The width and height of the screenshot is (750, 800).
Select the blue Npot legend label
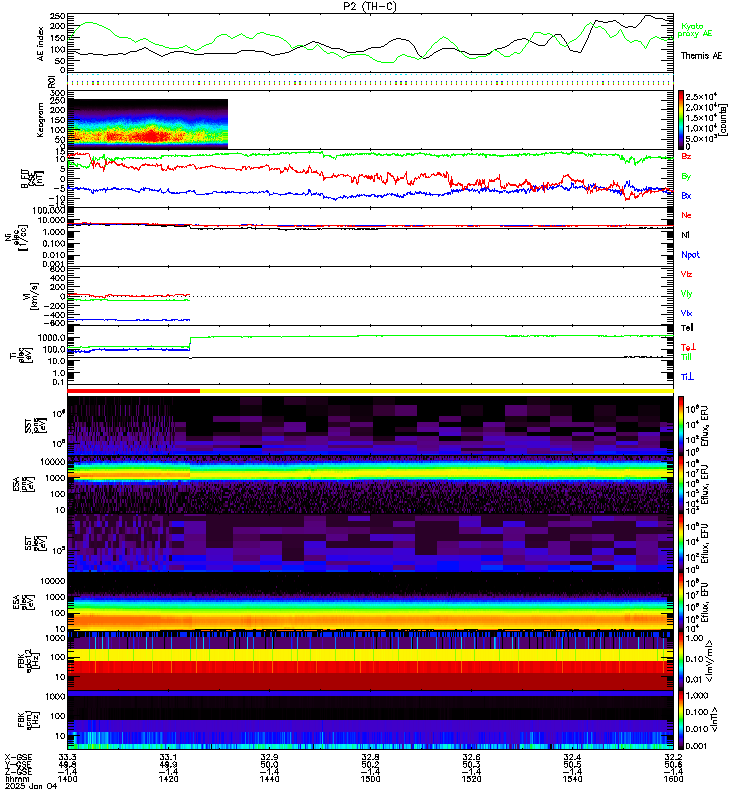[690, 255]
